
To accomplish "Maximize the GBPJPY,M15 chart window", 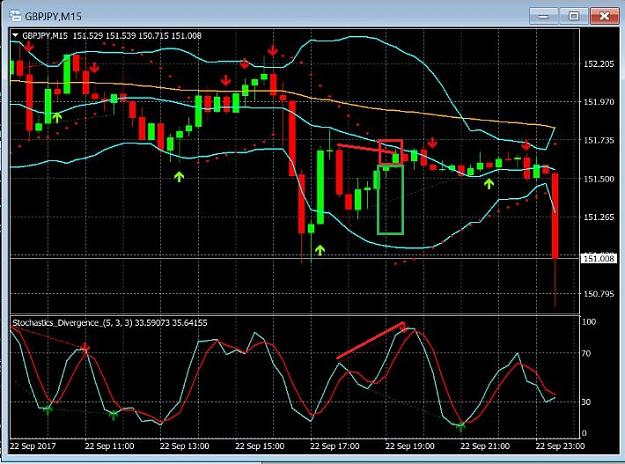I will coord(574,16).
